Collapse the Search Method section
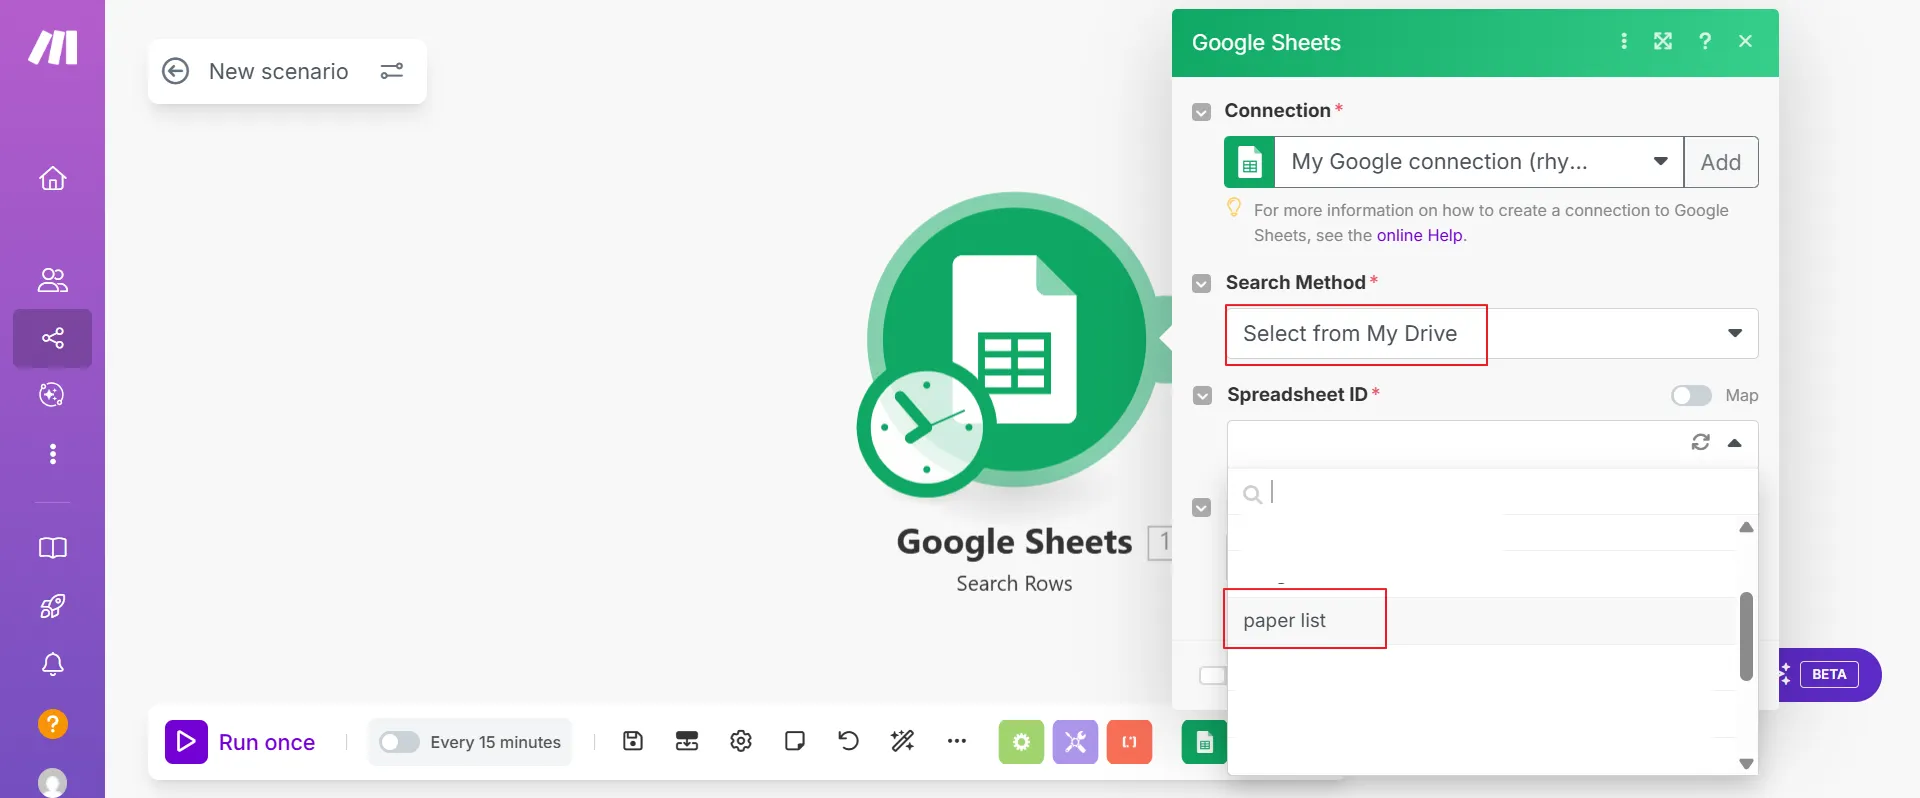1920x798 pixels. [1202, 284]
